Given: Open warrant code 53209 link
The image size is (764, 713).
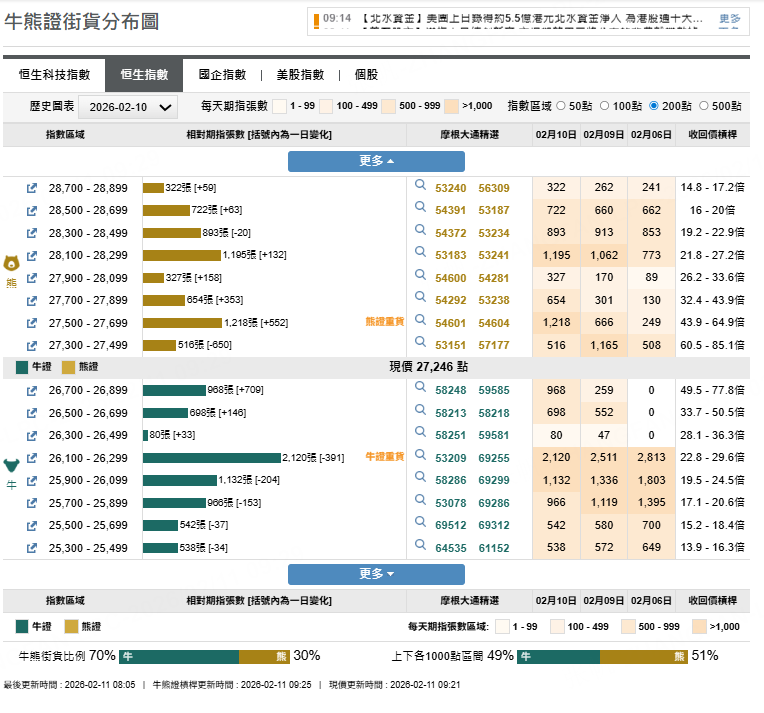Looking at the screenshot, I should pyautogui.click(x=450, y=458).
